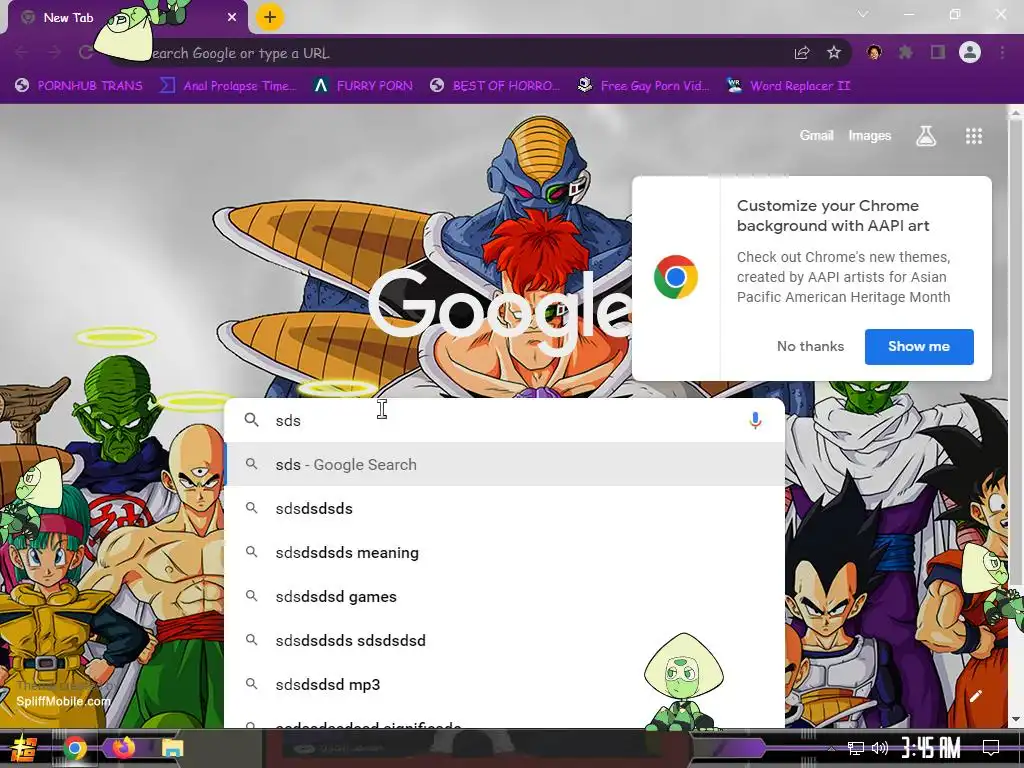Click the magnifier icon in the search box
The width and height of the screenshot is (1024, 768).
[x=251, y=420]
